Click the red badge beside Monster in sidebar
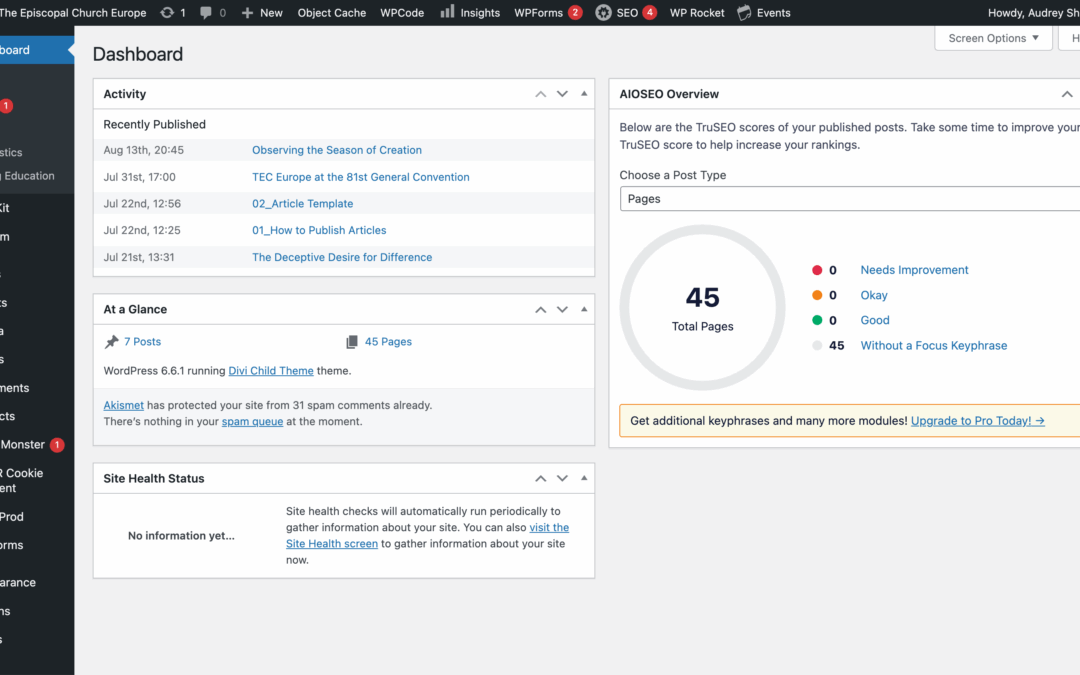This screenshot has width=1080, height=675. (56, 445)
